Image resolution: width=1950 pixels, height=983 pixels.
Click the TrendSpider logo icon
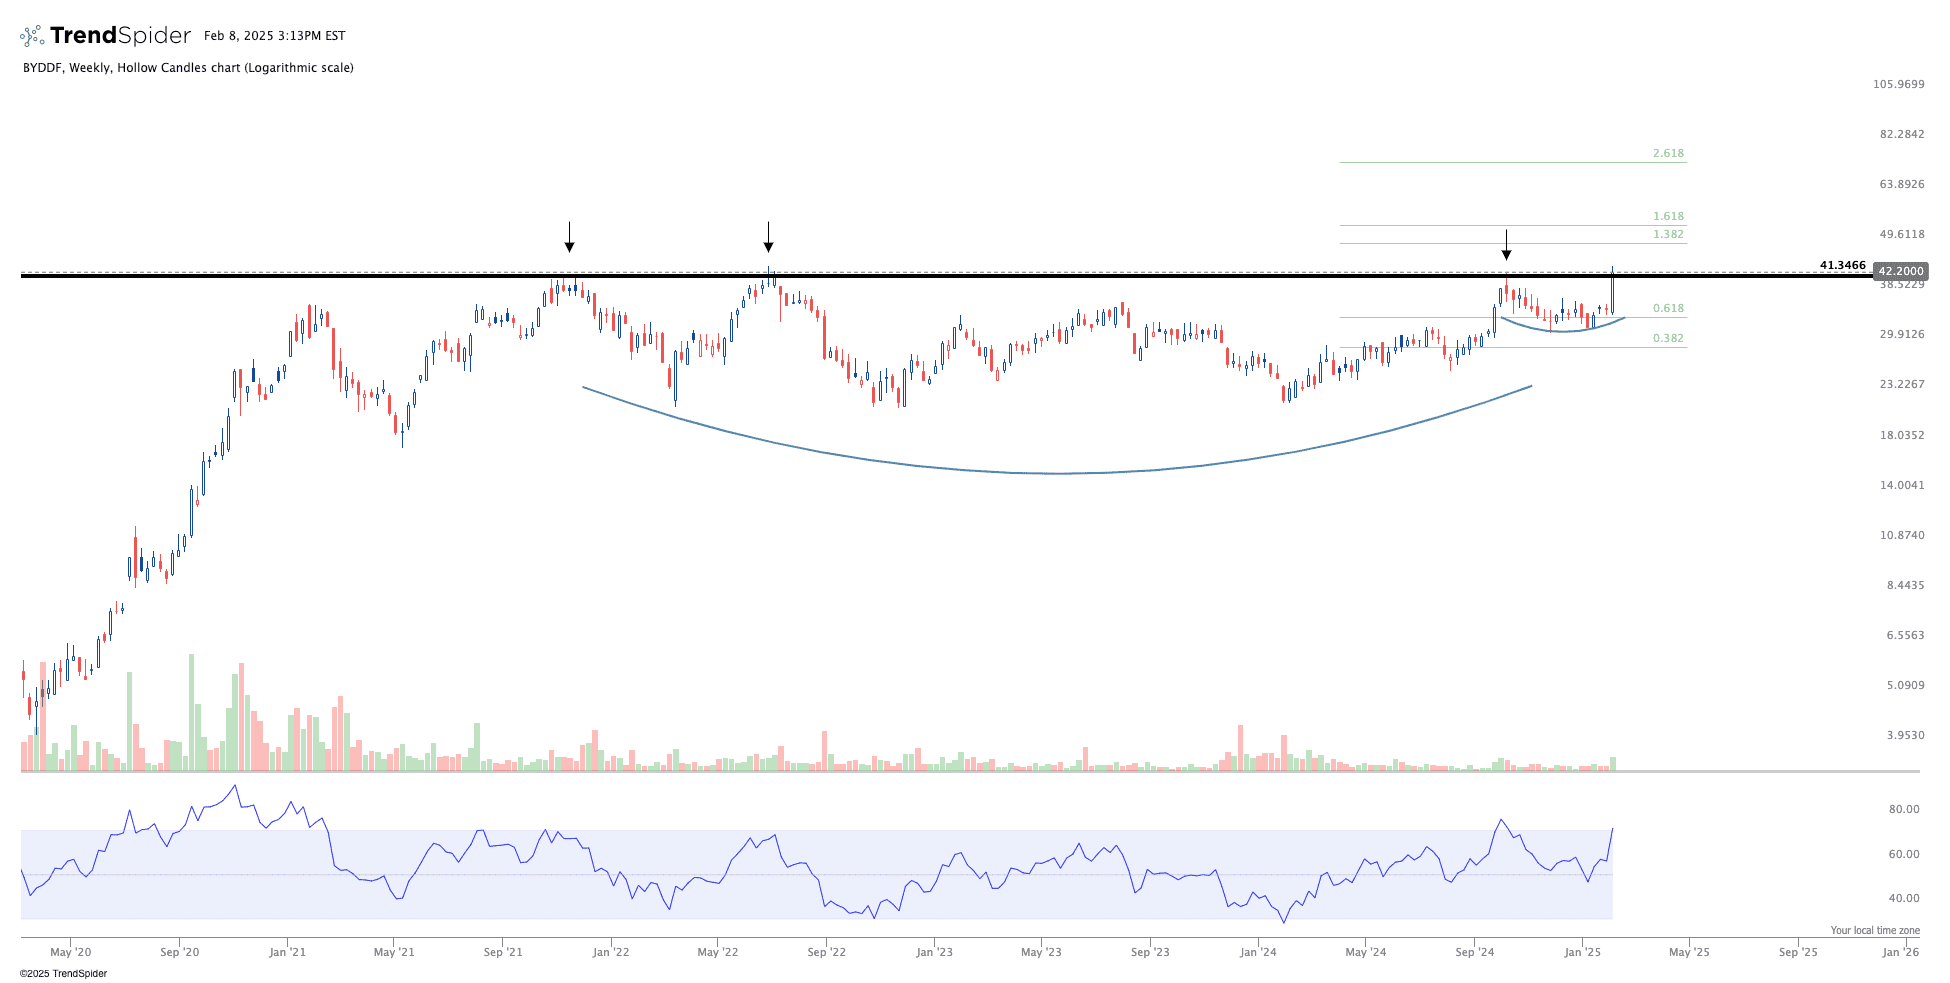click(32, 36)
